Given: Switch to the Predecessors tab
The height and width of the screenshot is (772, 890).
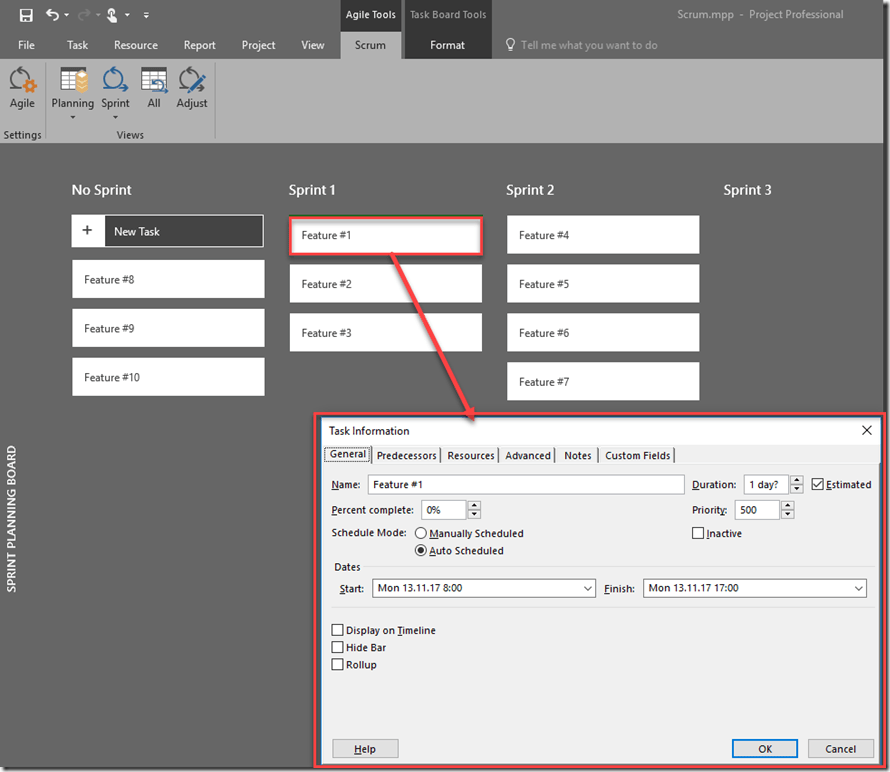Looking at the screenshot, I should tap(406, 455).
